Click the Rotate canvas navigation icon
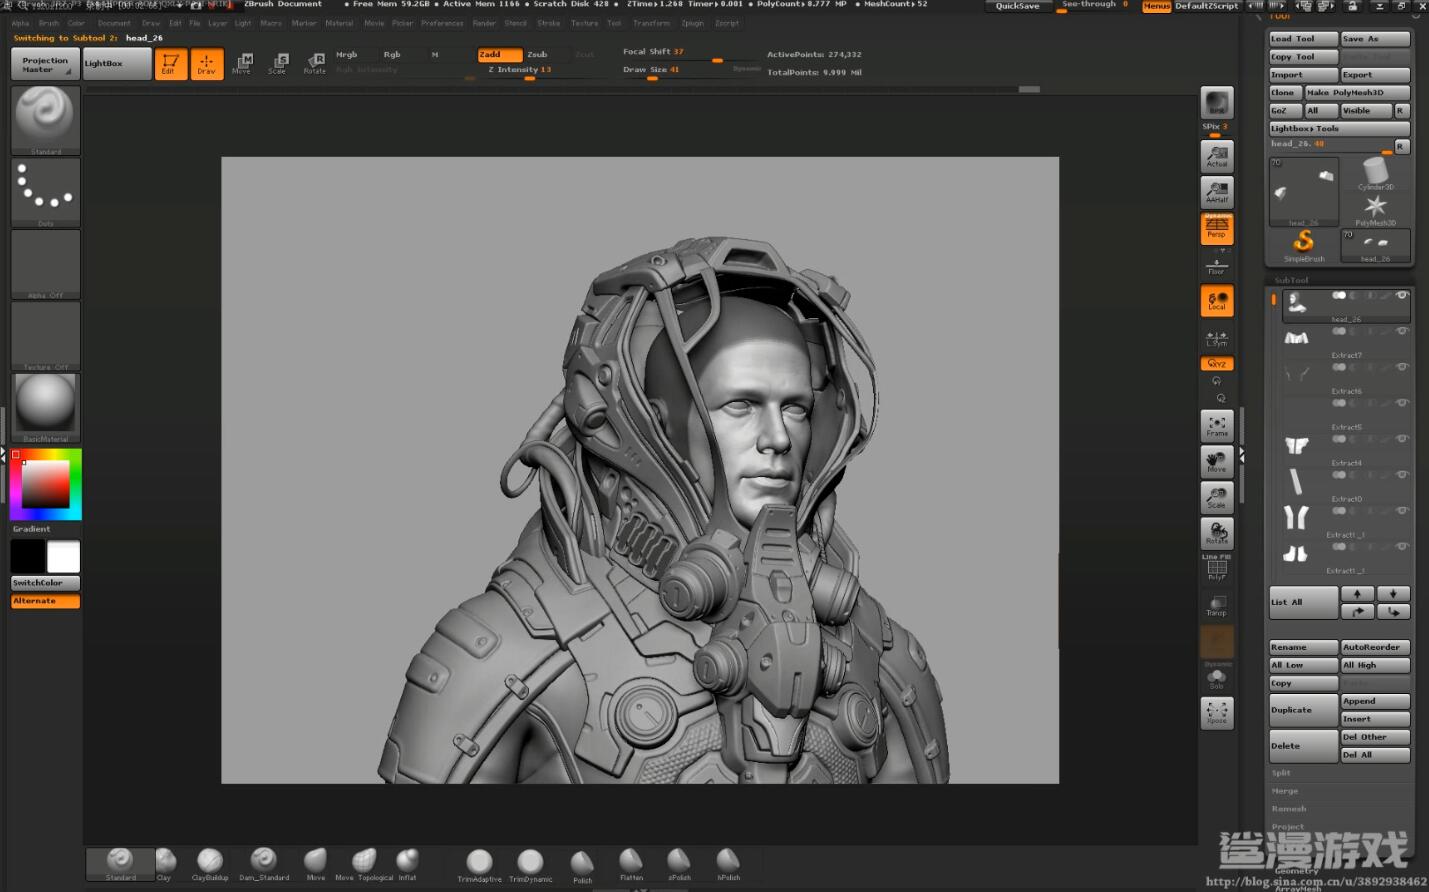The height and width of the screenshot is (892, 1429). pyautogui.click(x=1217, y=534)
